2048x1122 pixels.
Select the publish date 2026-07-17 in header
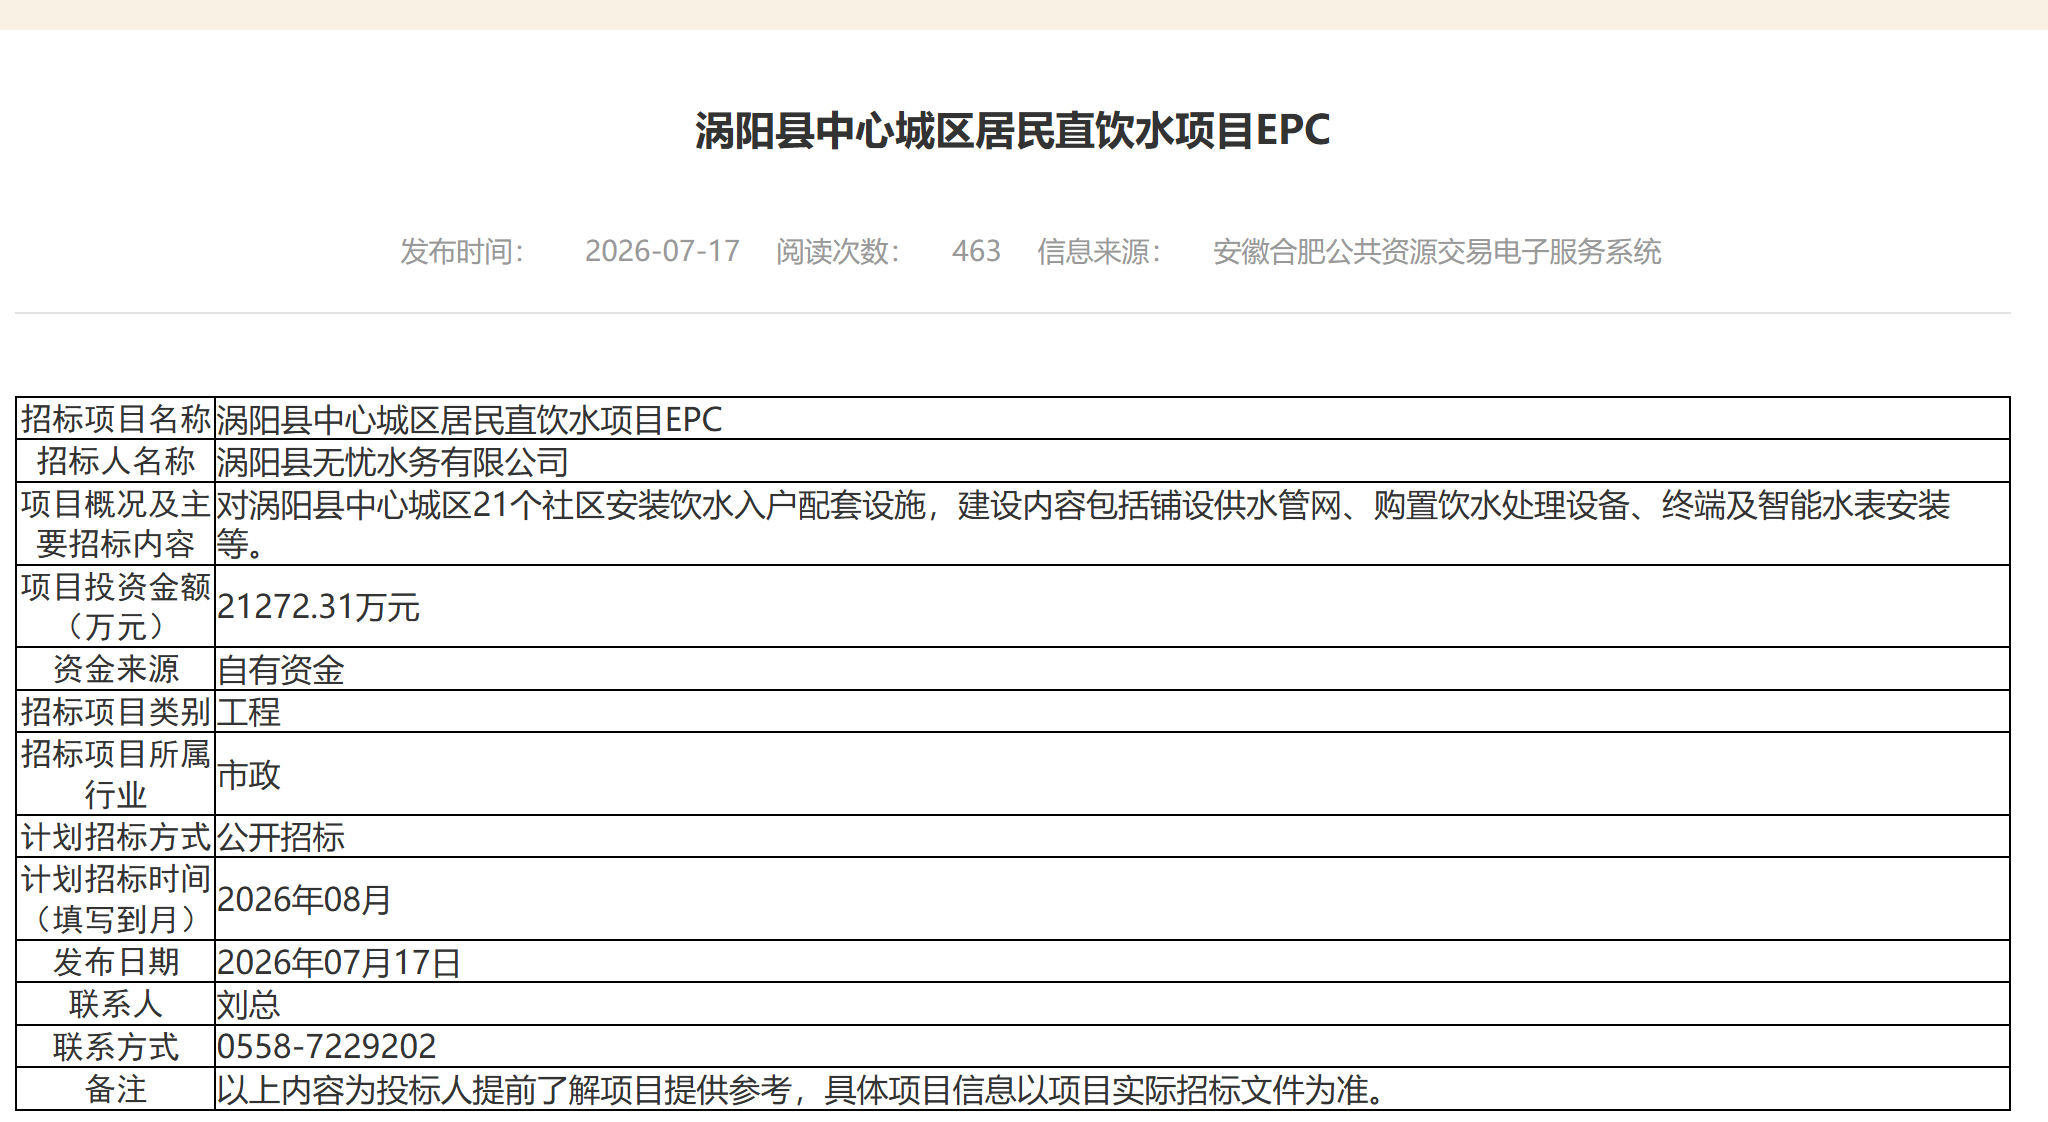point(662,251)
